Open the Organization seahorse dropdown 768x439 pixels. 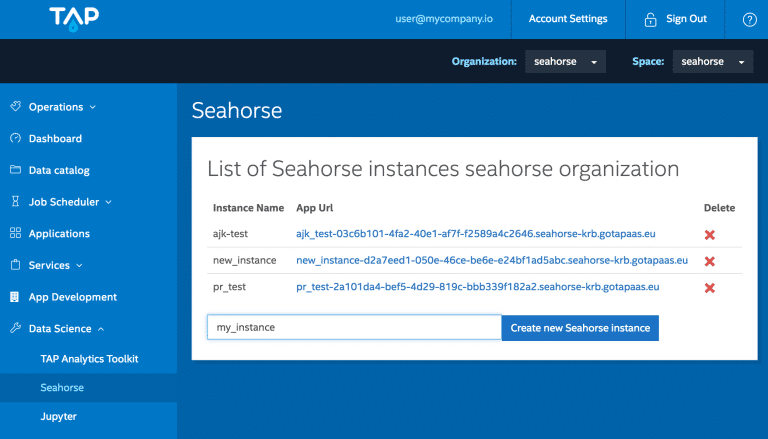point(565,62)
